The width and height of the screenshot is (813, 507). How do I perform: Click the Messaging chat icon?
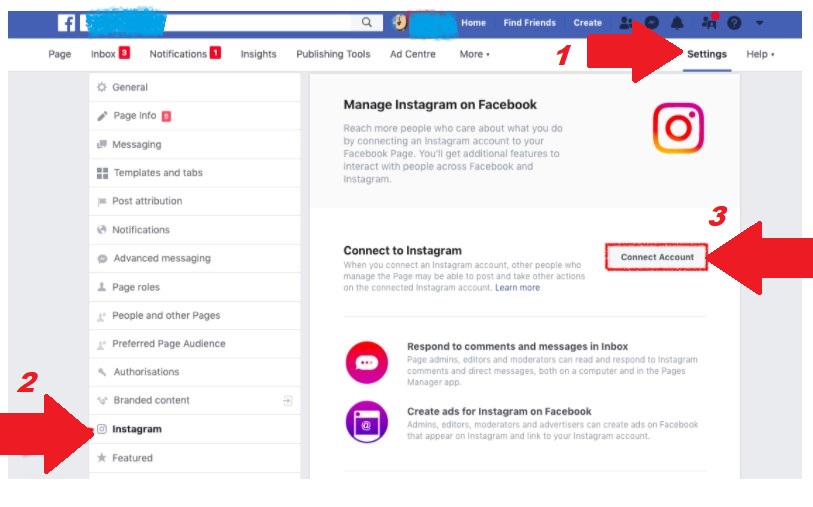102,144
